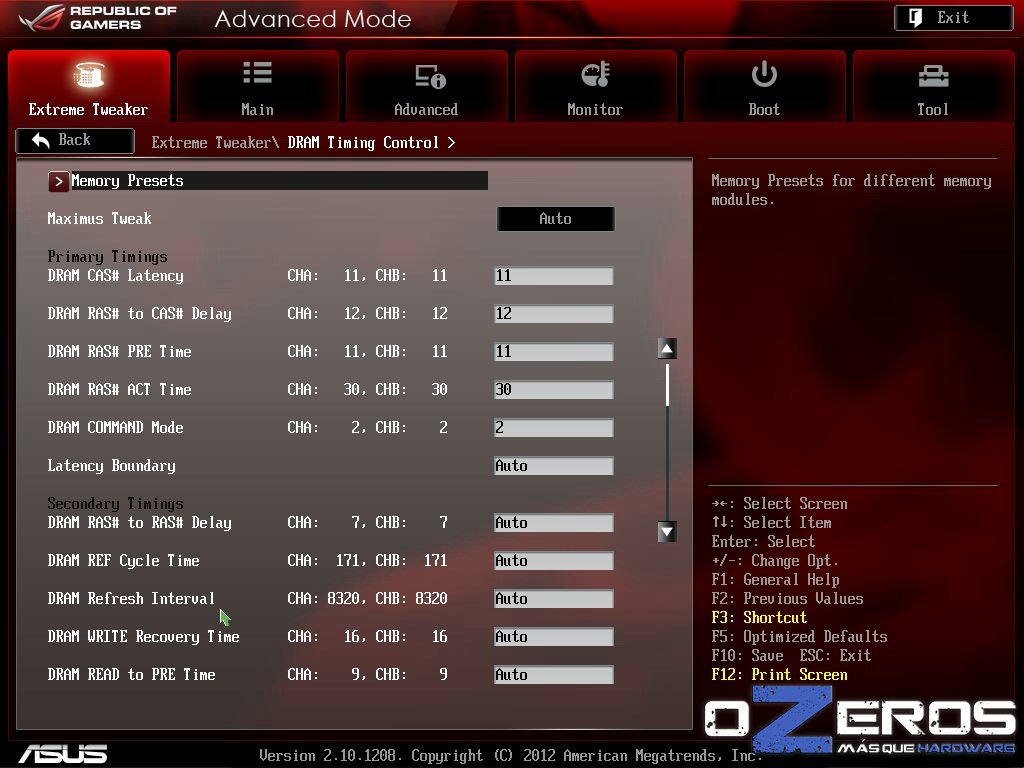
Task: Click the Secondary Timings heading
Action: (x=115, y=504)
